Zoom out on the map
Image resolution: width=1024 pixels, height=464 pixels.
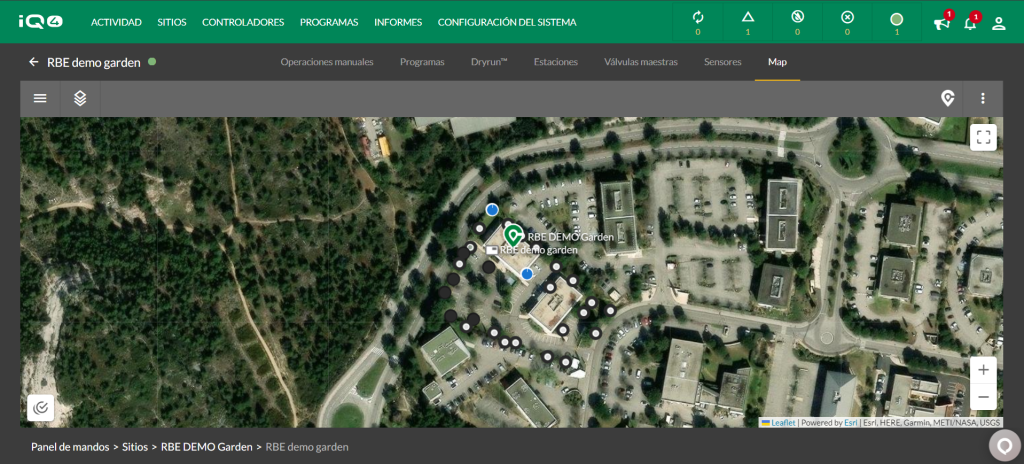[x=984, y=397]
